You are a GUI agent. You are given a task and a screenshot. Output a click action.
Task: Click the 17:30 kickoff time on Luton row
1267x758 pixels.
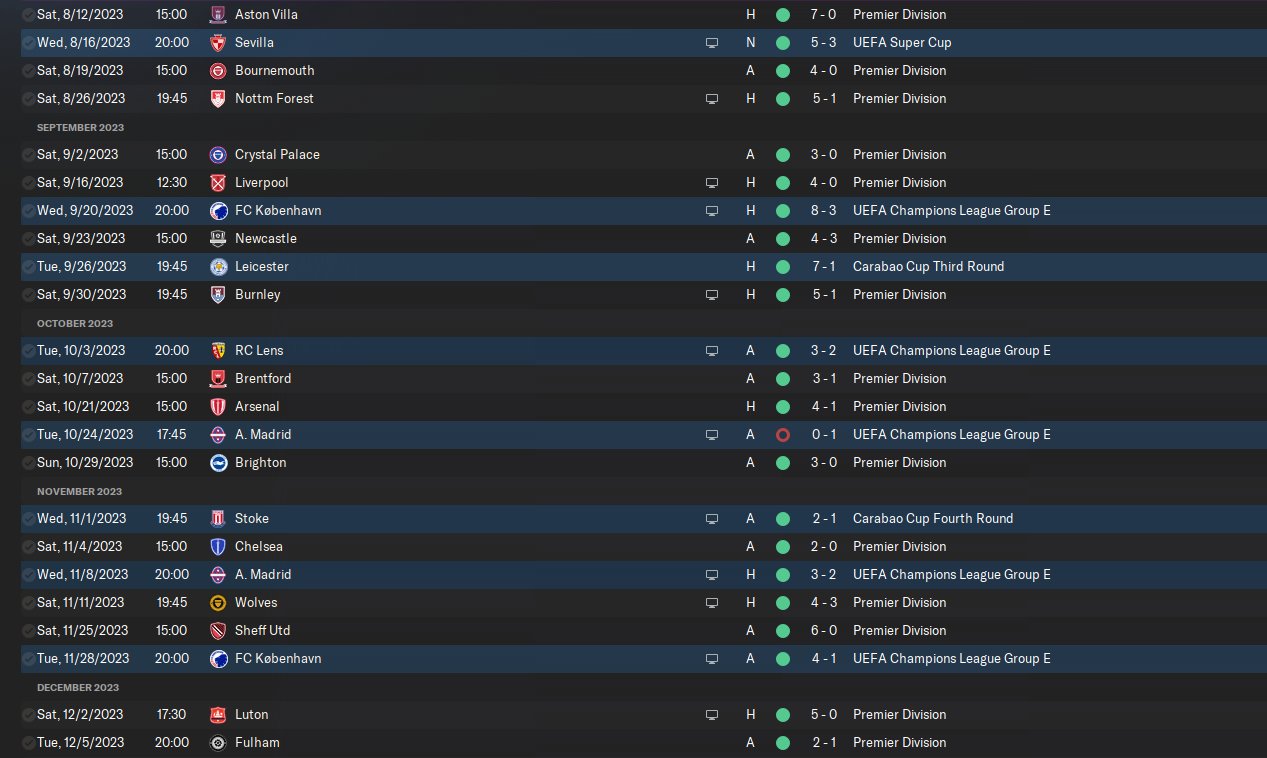coord(171,715)
